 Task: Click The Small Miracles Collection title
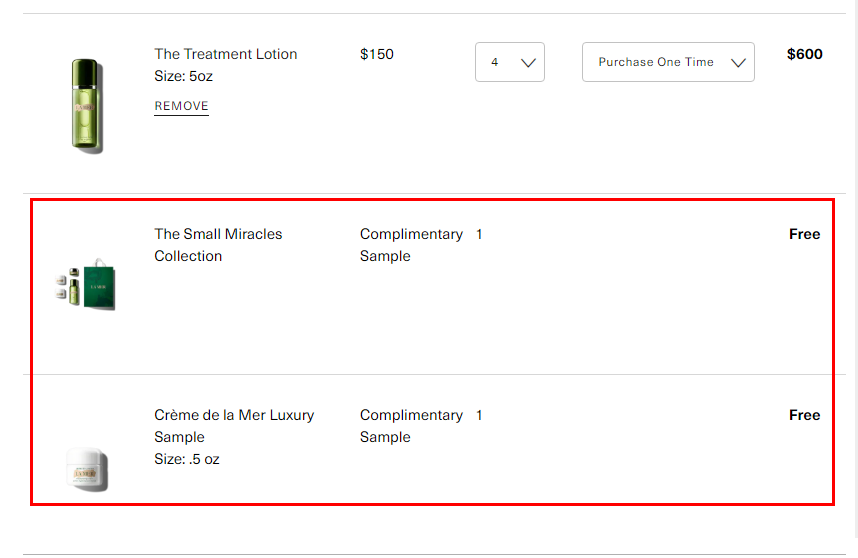[218, 245]
